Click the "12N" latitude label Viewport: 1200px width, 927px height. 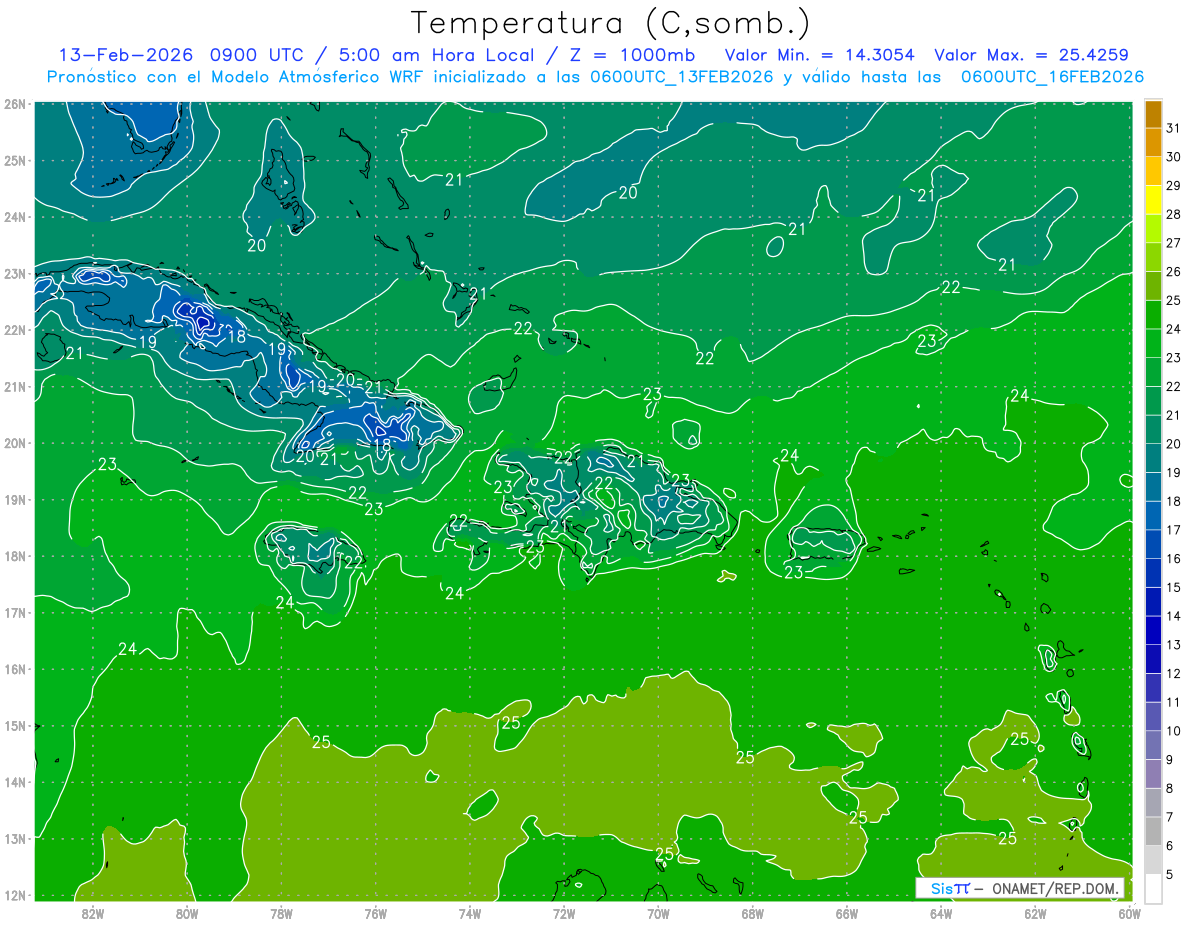point(15,895)
